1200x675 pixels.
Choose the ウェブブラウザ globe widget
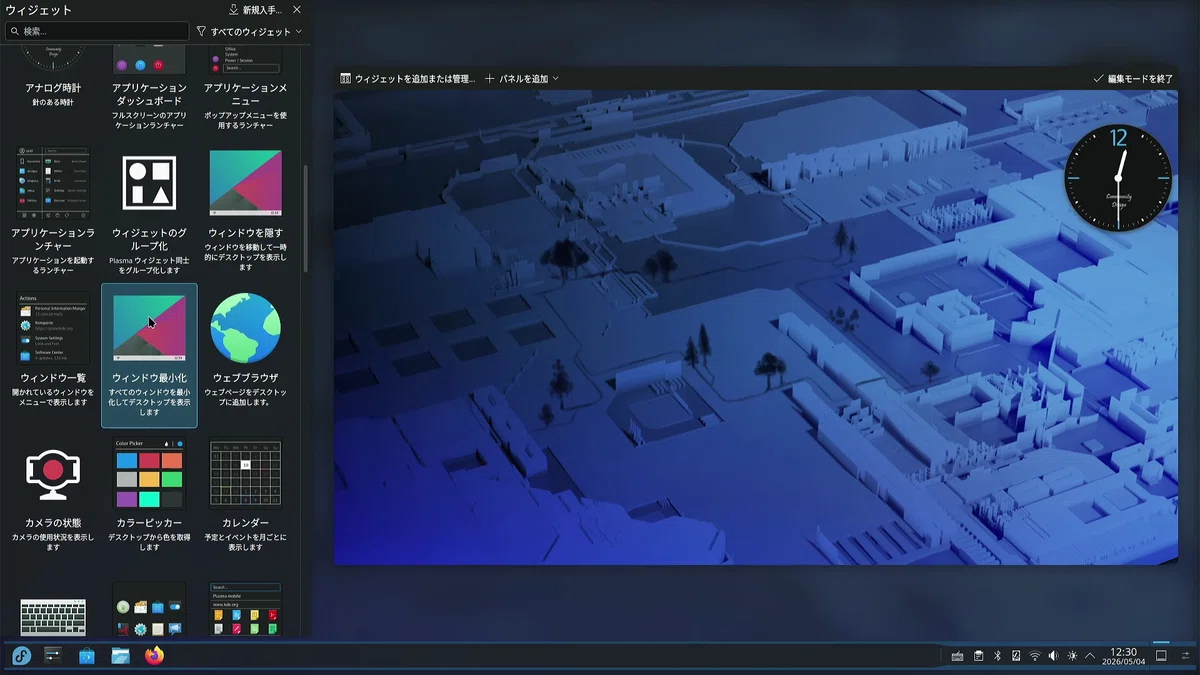(x=245, y=328)
